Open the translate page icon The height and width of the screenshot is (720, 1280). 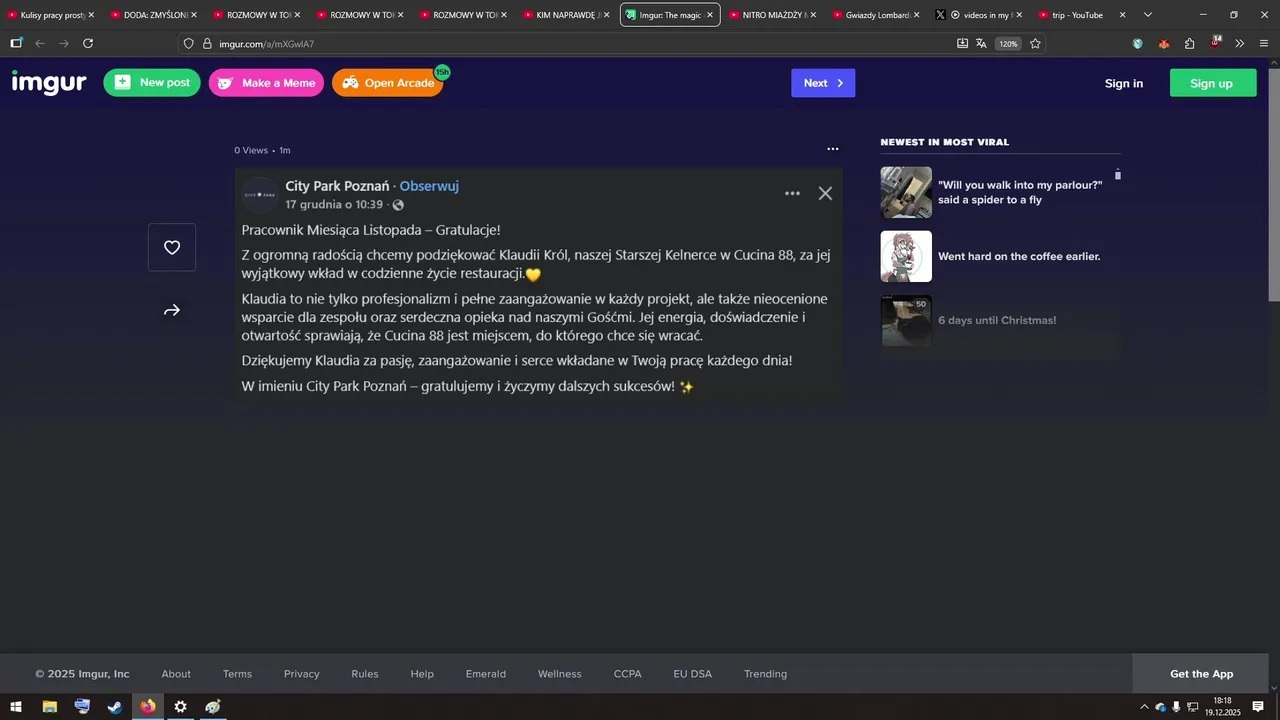coord(981,44)
